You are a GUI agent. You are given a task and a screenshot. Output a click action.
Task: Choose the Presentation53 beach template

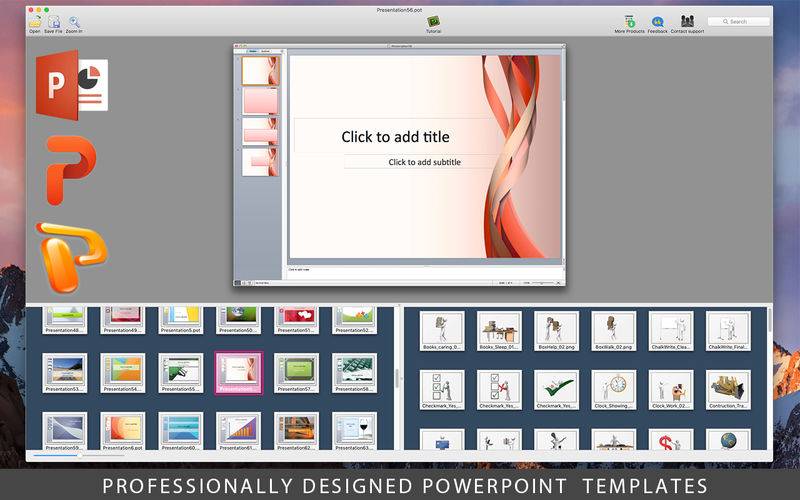pyautogui.click(x=65, y=373)
